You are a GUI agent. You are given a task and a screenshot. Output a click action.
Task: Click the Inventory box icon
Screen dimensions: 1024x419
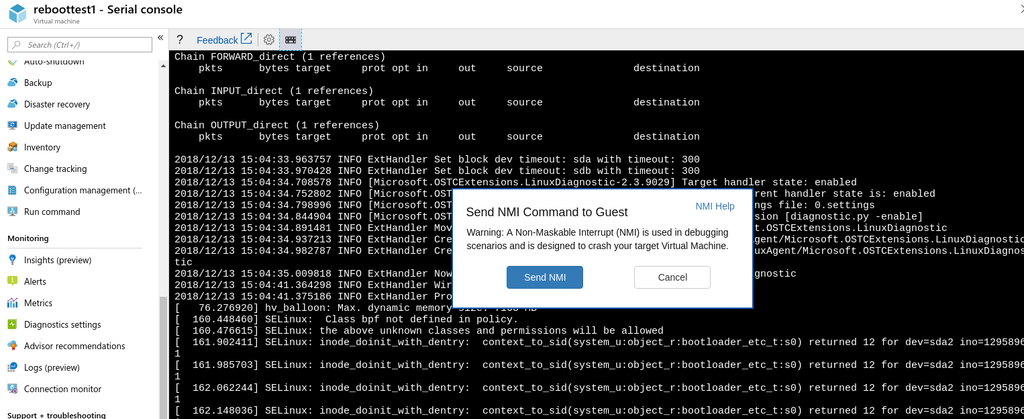(x=12, y=147)
